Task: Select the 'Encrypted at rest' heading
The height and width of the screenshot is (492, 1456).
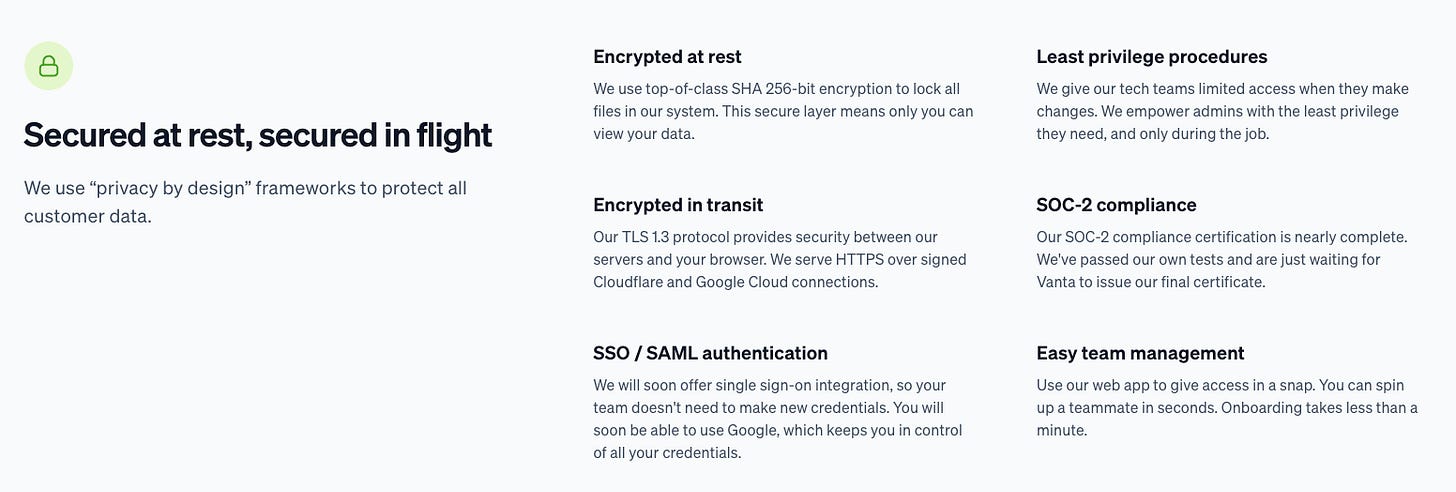Action: (667, 57)
